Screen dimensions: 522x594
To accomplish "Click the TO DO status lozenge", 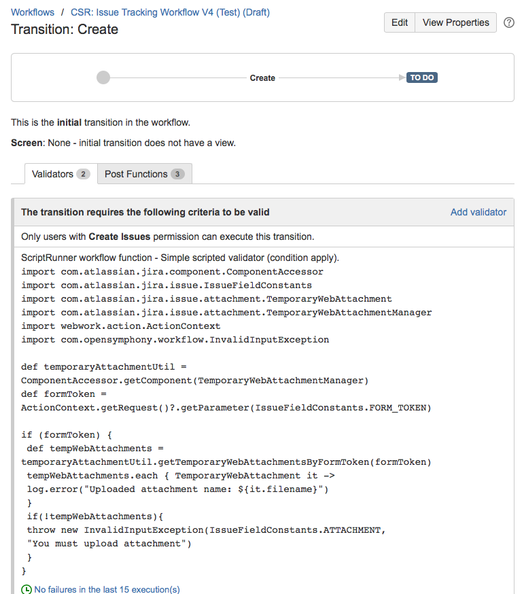I will [422, 78].
